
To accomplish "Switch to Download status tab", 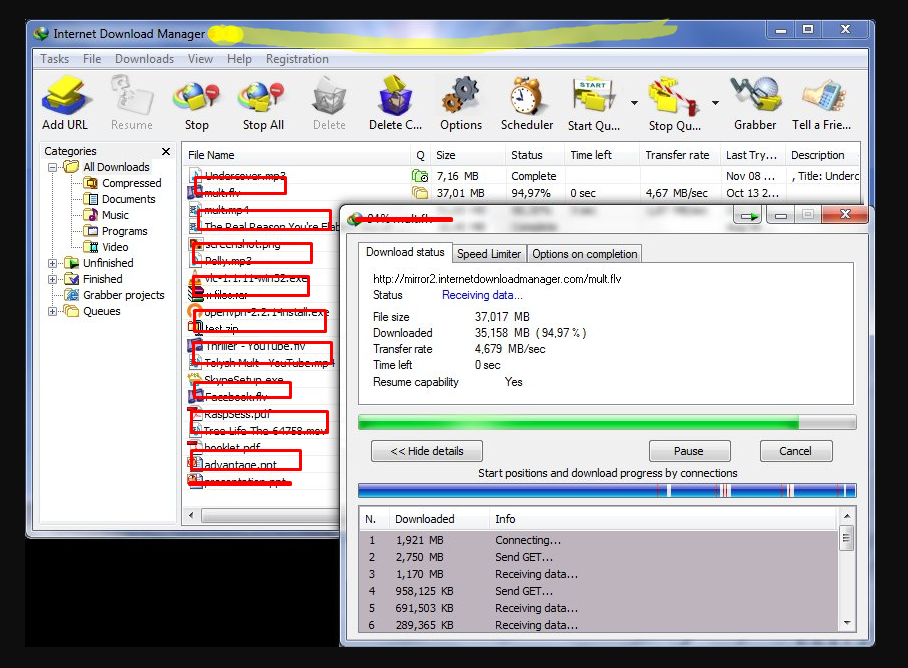I will 405,252.
